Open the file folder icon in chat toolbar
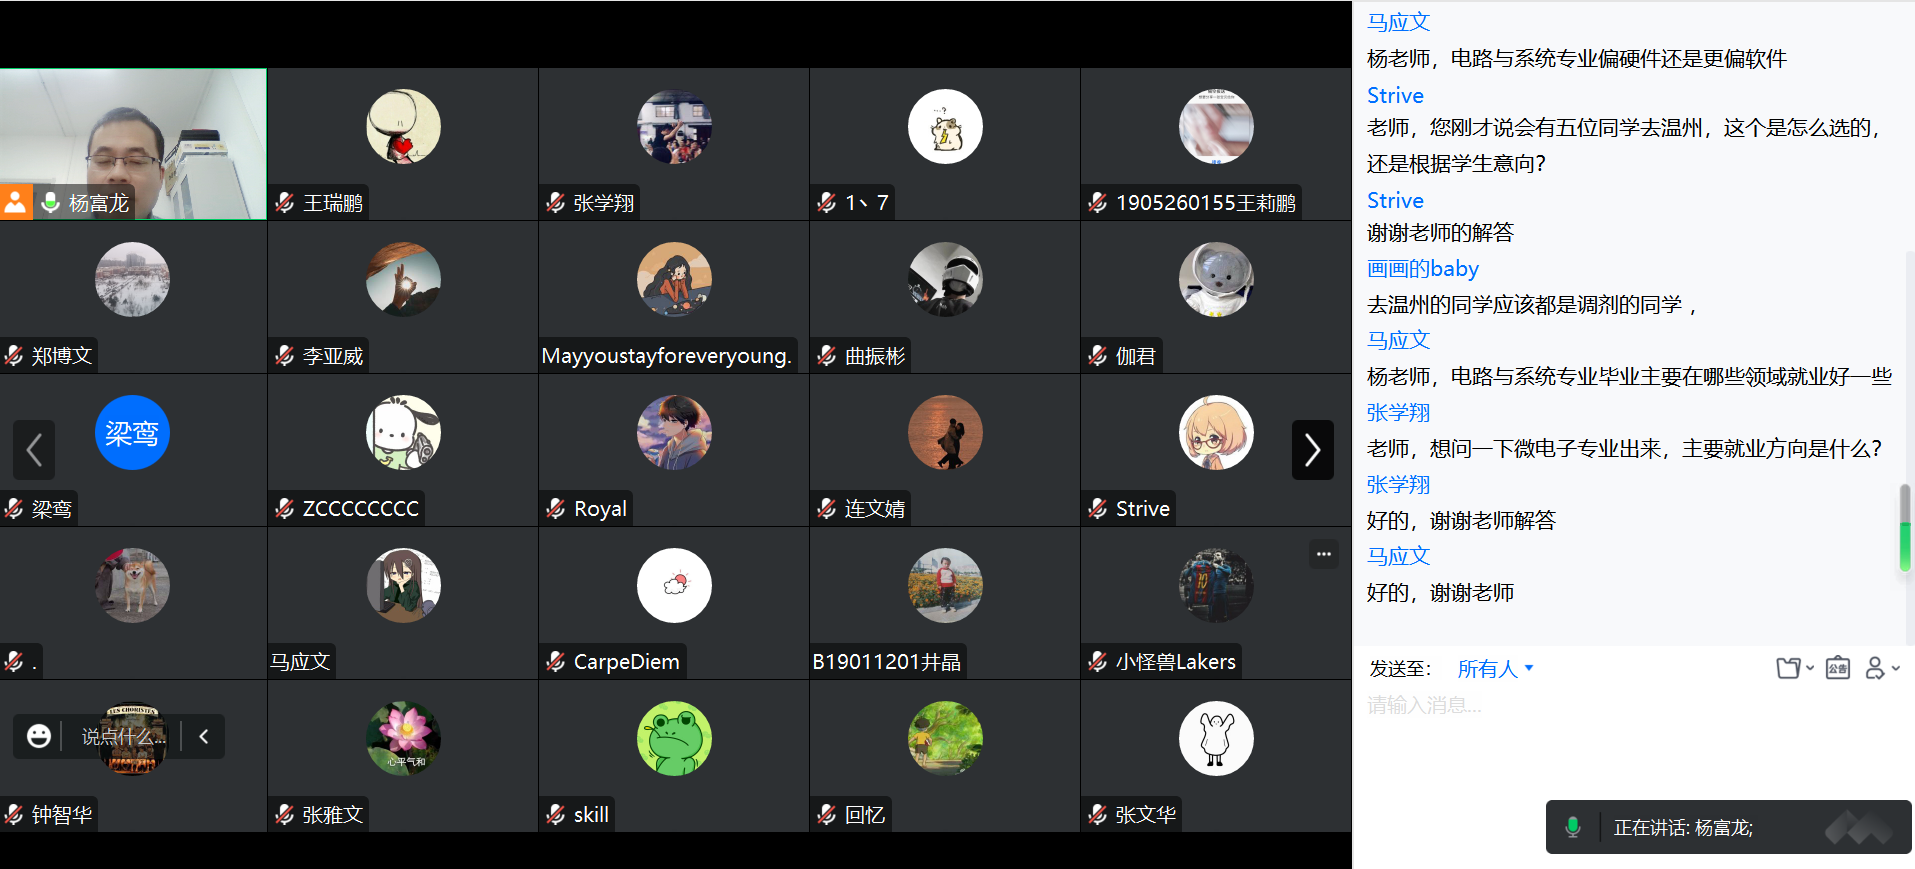Viewport: 1915px width, 869px height. coord(1789,668)
